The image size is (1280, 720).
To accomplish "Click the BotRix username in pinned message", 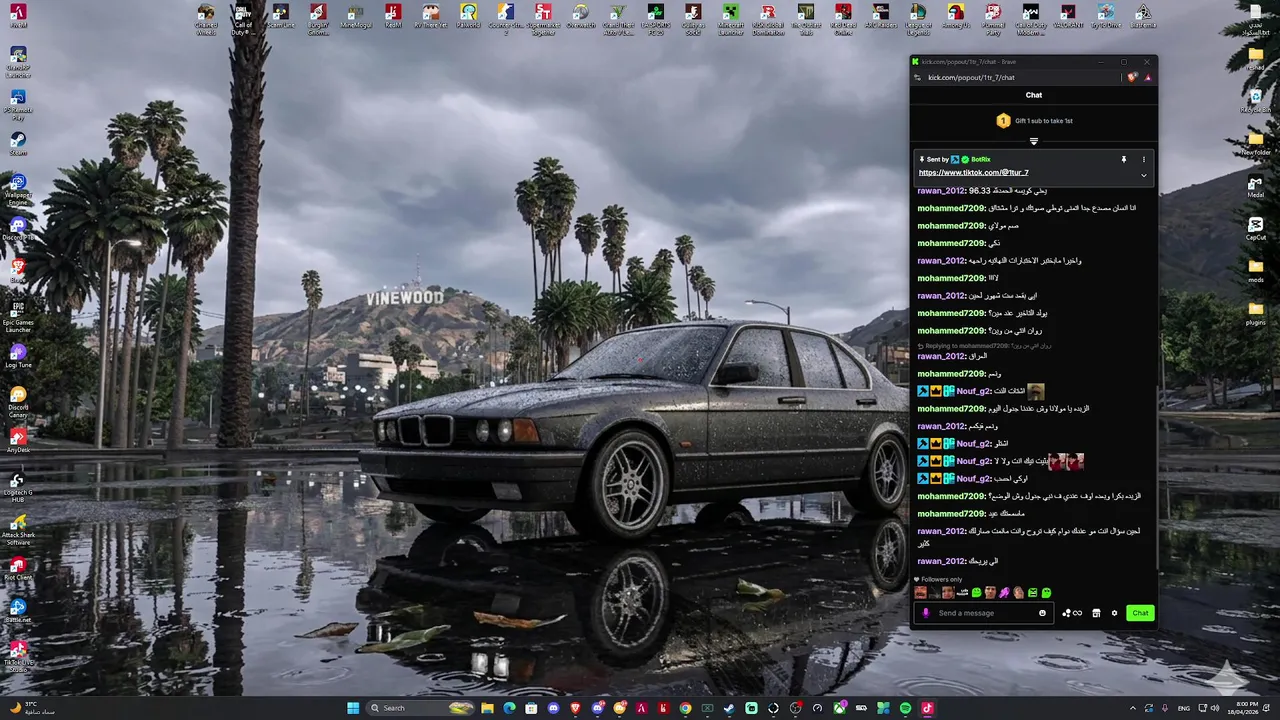I will (981, 159).
